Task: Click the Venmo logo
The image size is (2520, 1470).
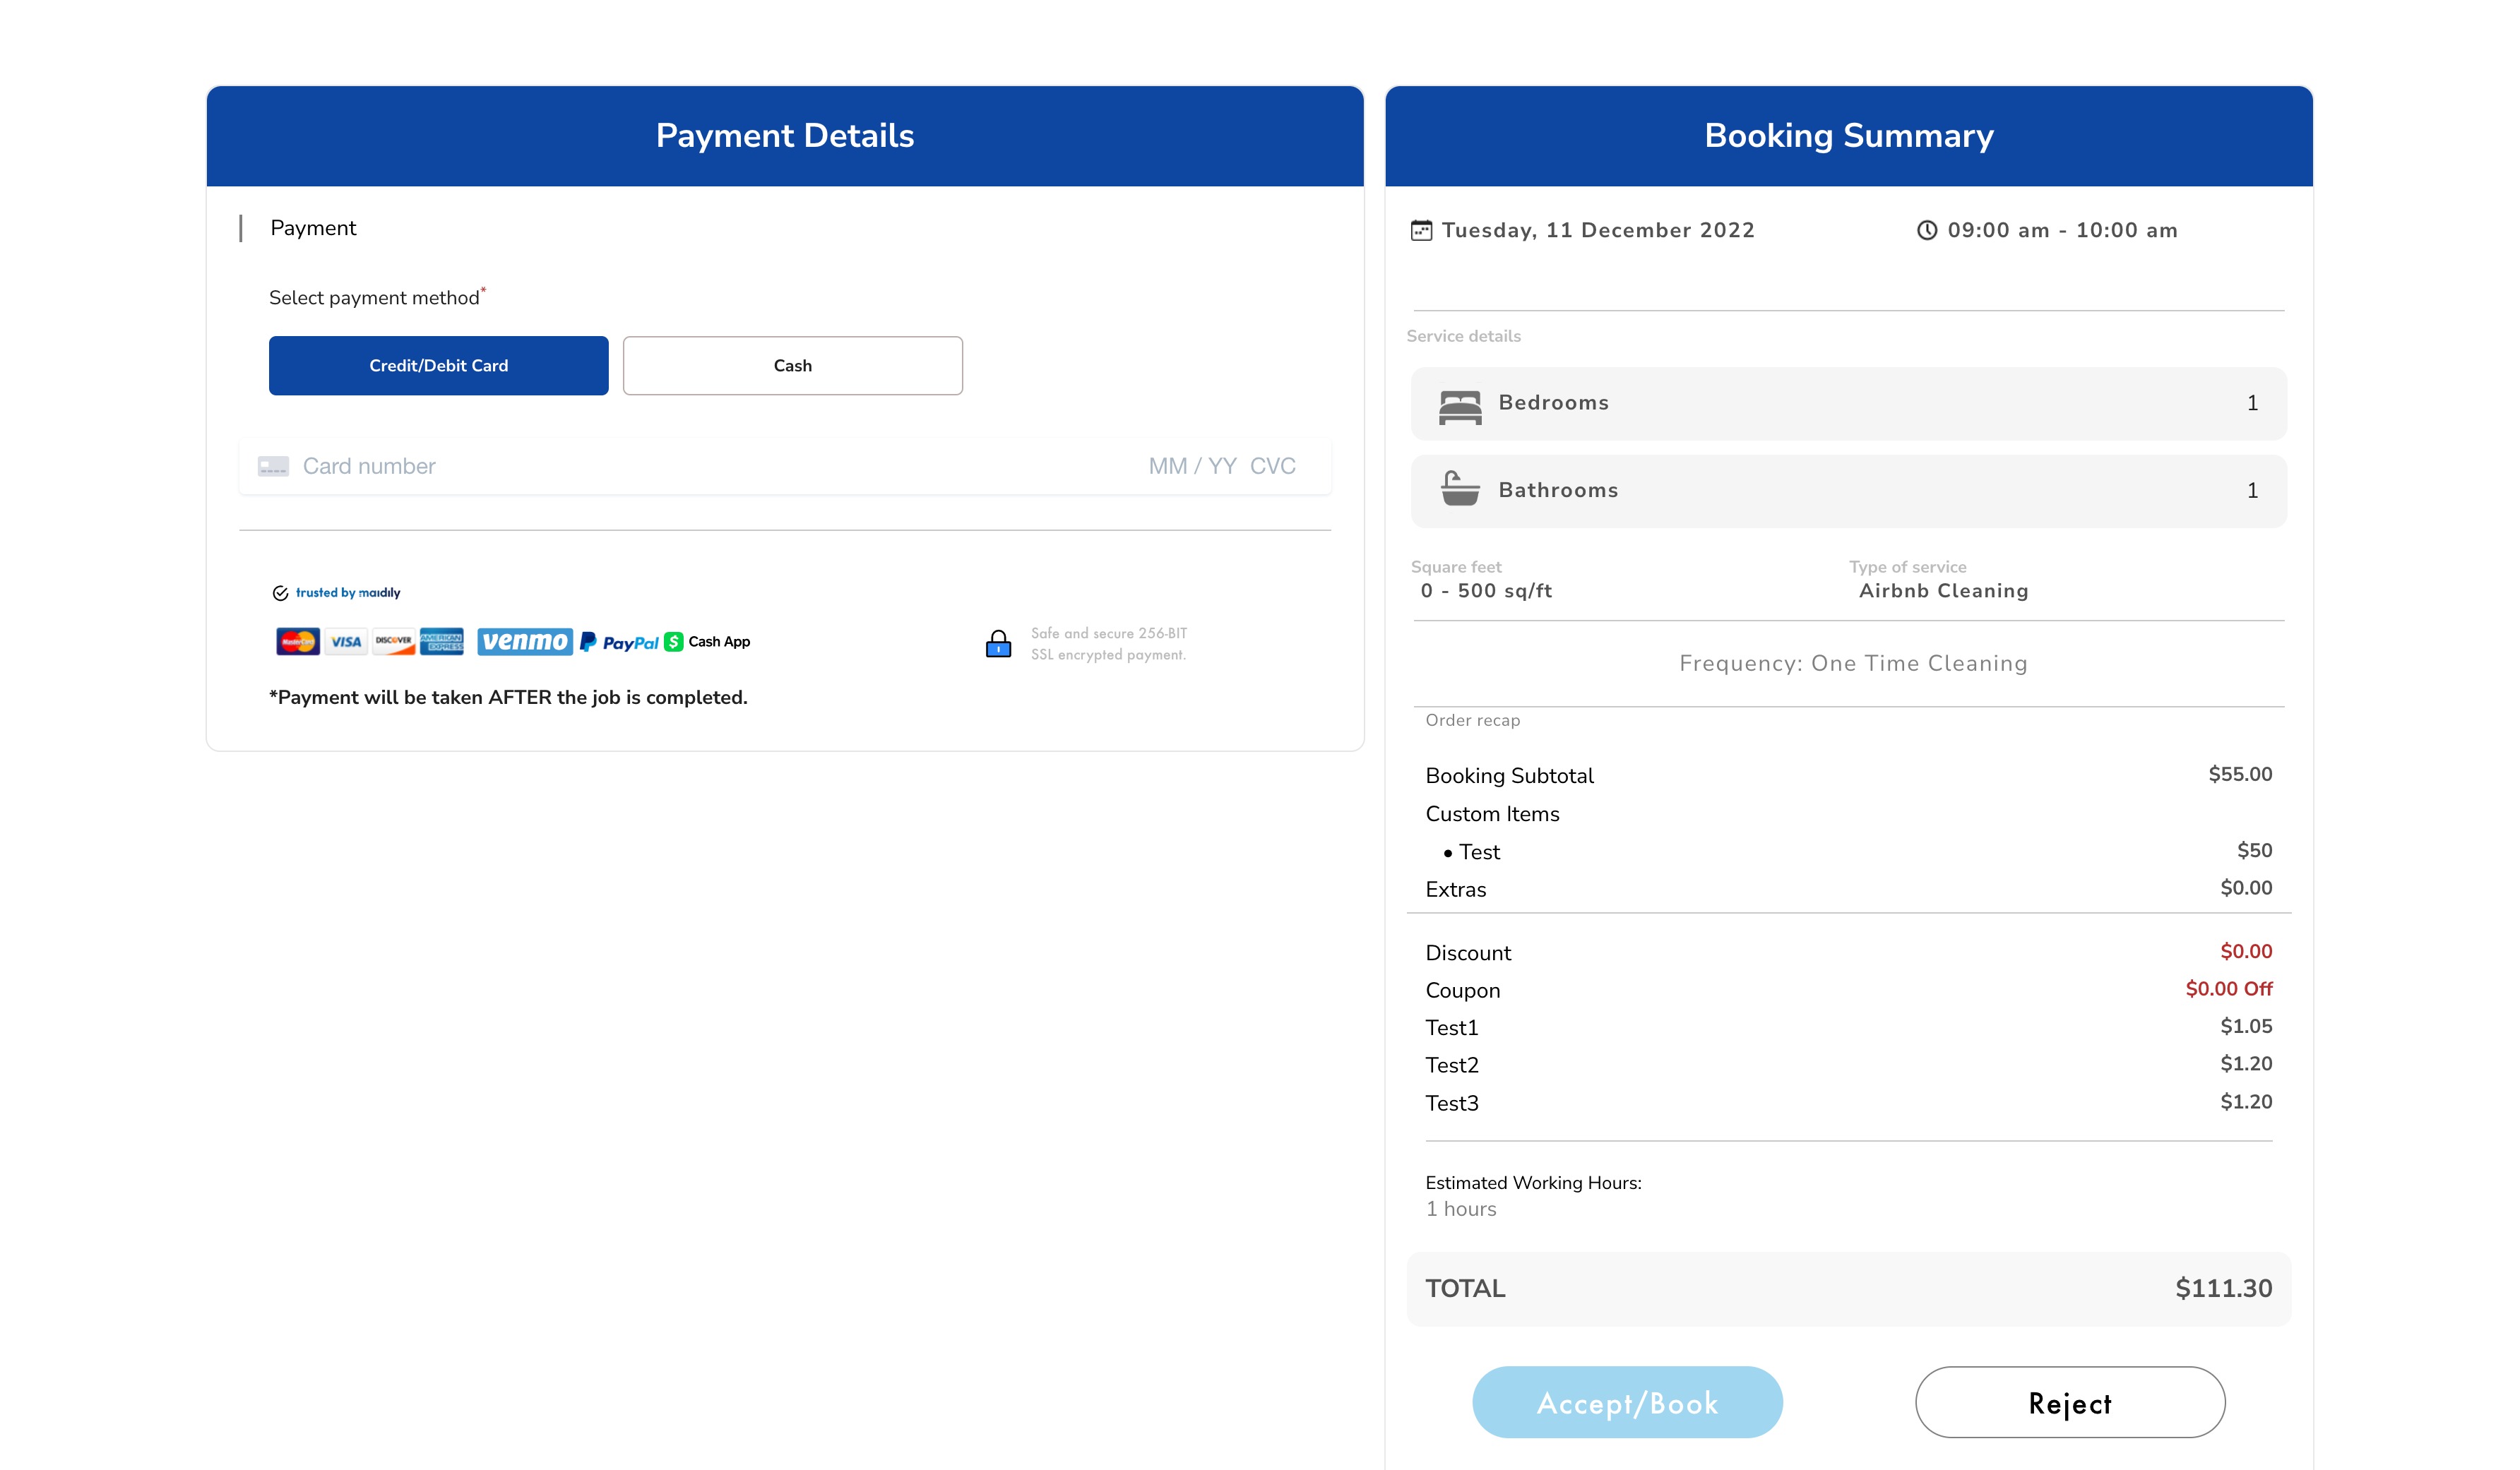Action: (x=525, y=642)
